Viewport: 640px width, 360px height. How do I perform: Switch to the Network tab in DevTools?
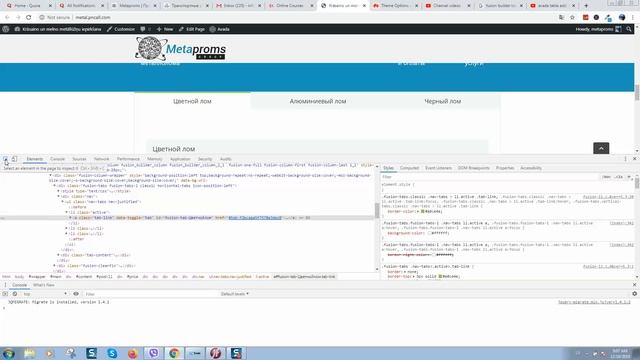[102, 159]
